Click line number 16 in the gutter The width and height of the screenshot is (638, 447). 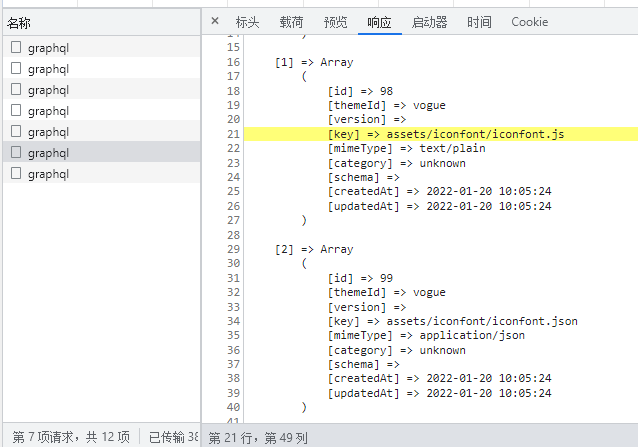tap(233, 62)
